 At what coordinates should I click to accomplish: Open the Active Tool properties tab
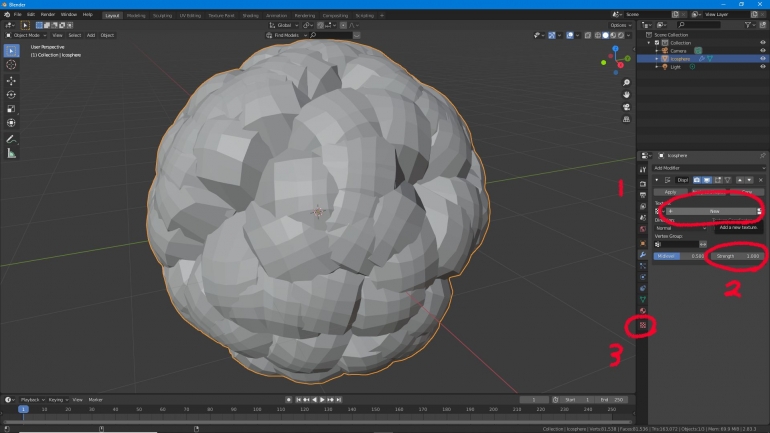point(643,169)
